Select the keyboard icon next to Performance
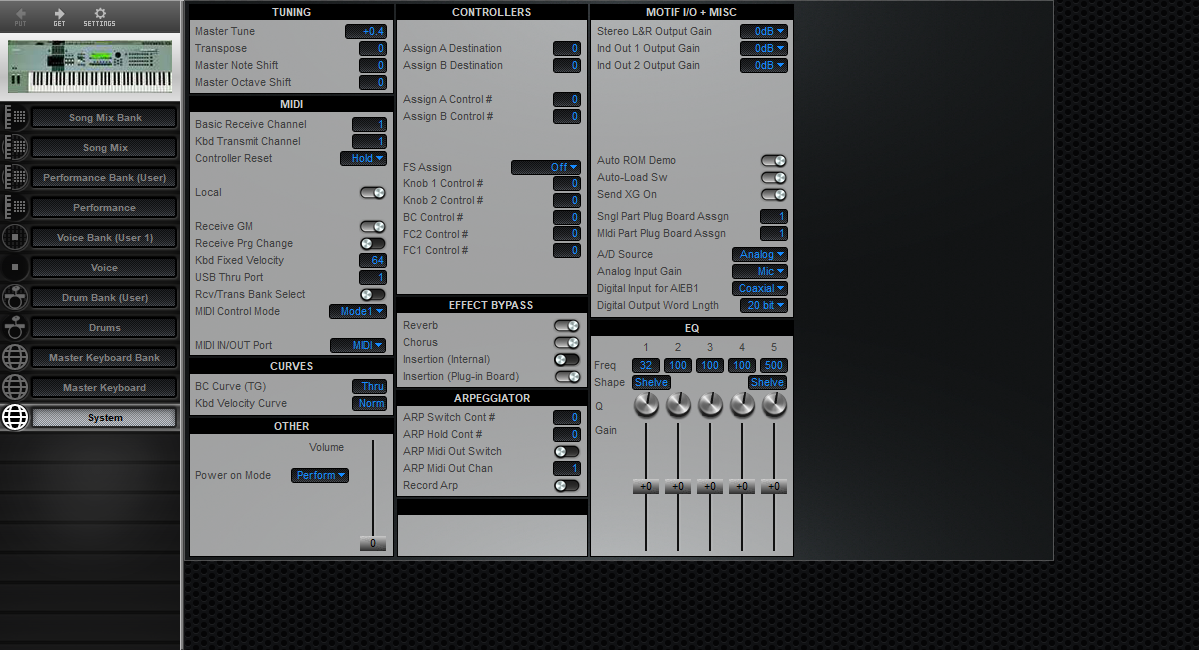The width and height of the screenshot is (1199, 650). pos(14,207)
